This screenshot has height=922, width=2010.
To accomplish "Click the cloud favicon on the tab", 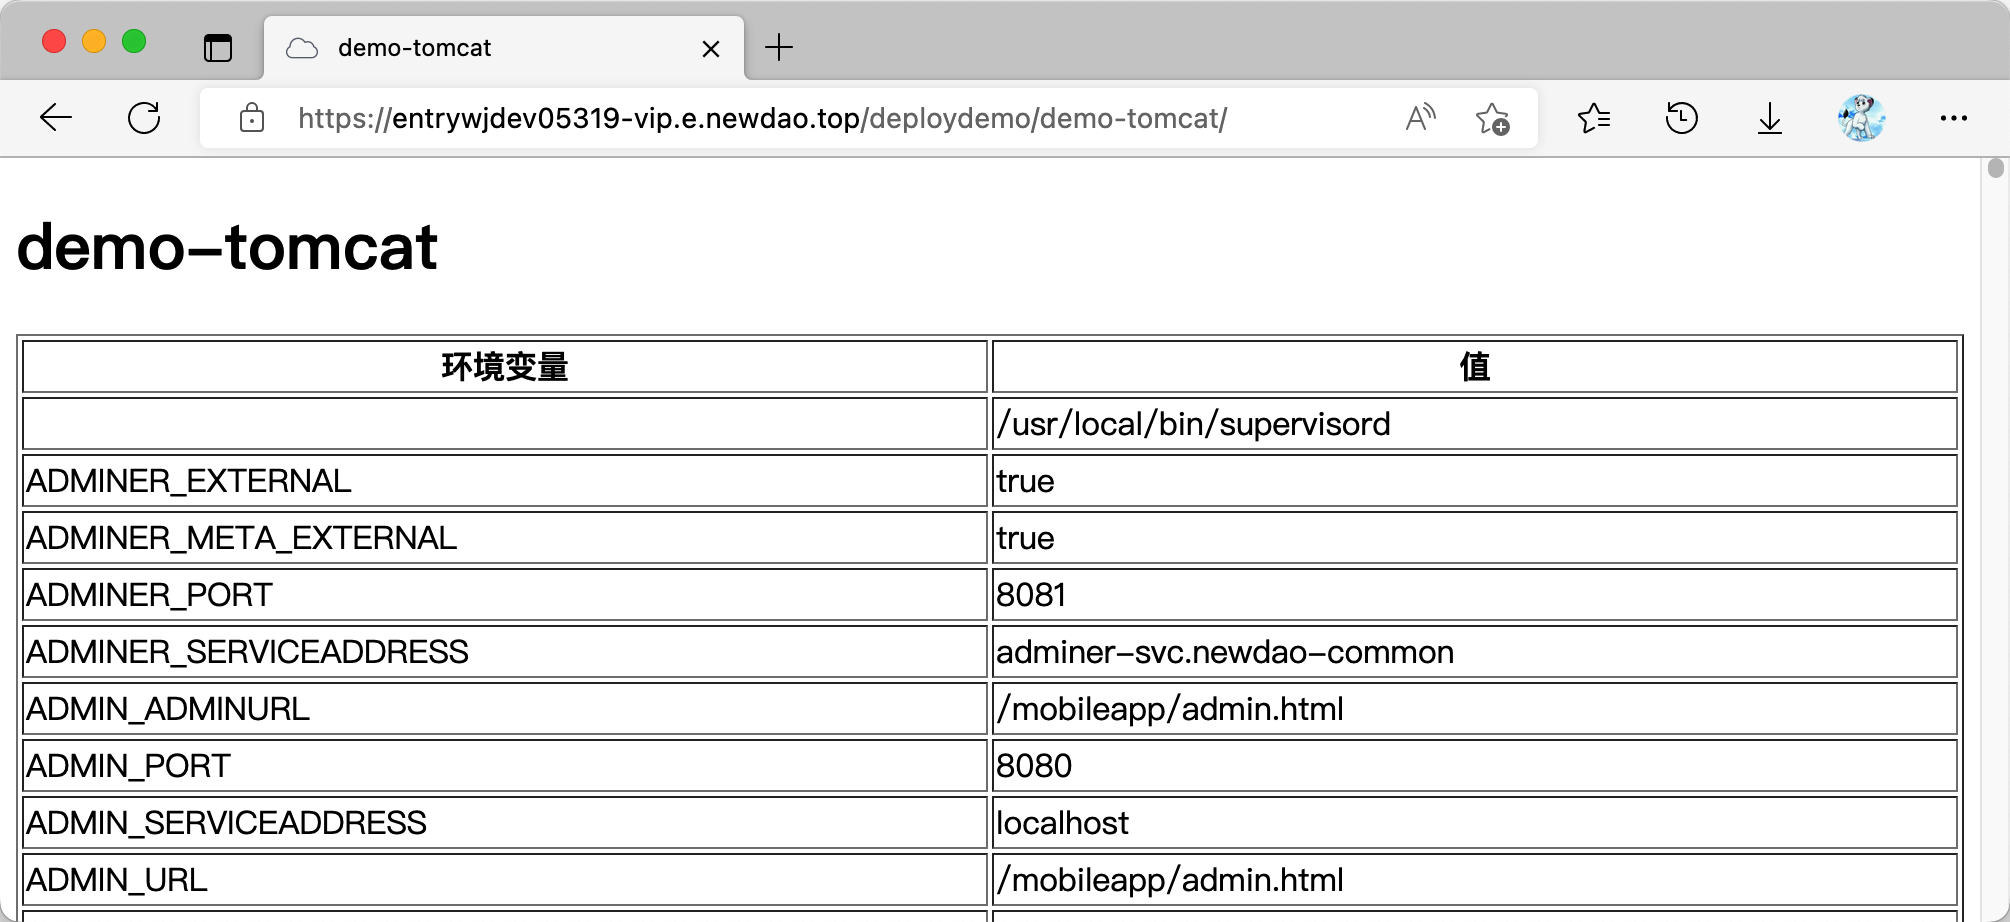I will click(302, 48).
